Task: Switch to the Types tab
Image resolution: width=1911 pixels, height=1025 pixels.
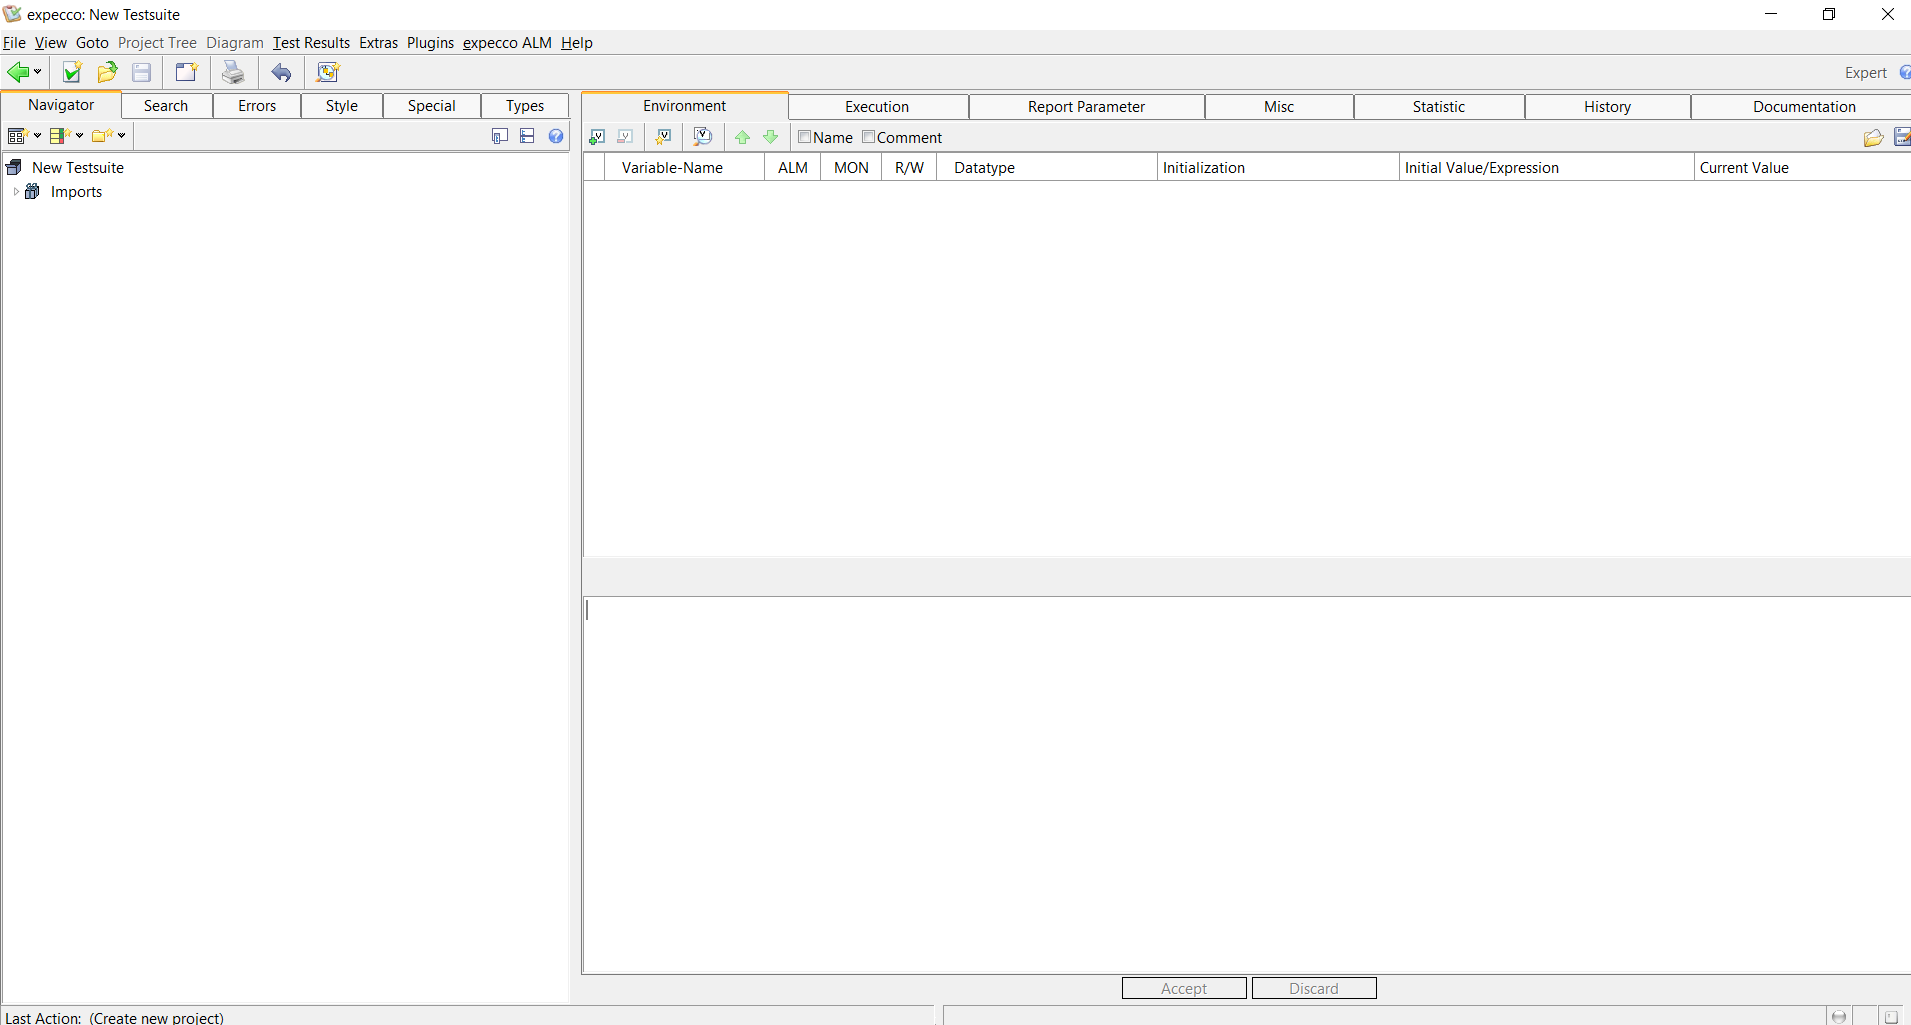Action: [x=525, y=106]
